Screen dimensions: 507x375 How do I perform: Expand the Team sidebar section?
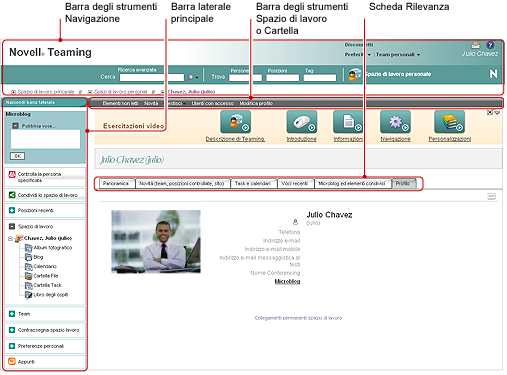(x=12, y=314)
